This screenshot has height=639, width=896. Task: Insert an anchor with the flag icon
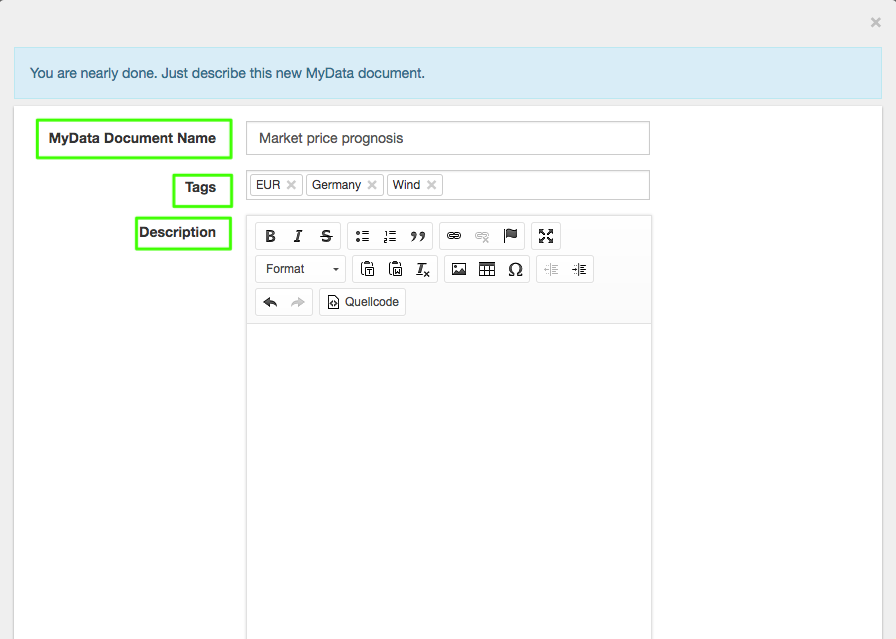click(x=510, y=236)
